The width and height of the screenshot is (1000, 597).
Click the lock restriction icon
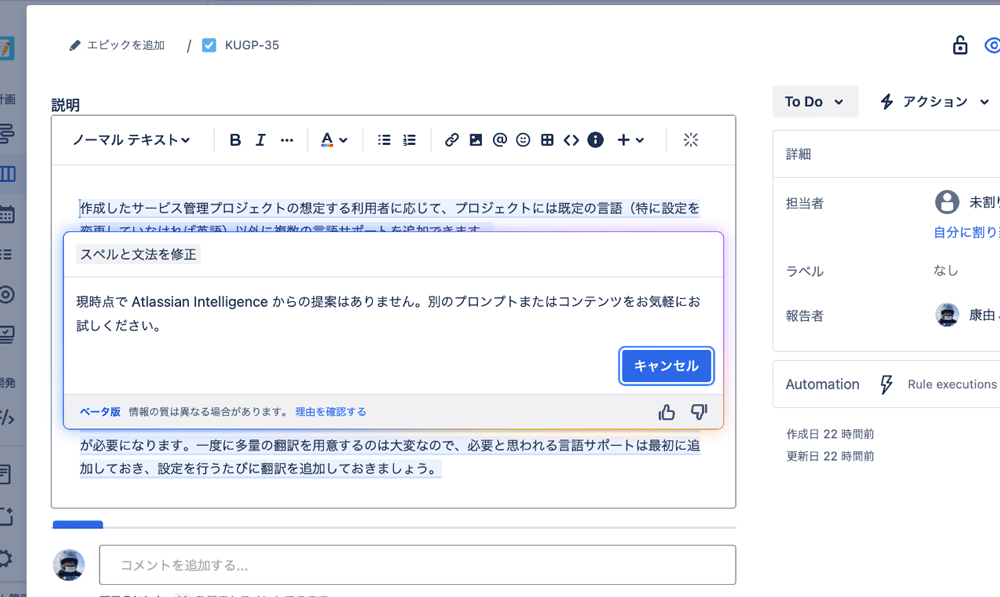click(960, 45)
